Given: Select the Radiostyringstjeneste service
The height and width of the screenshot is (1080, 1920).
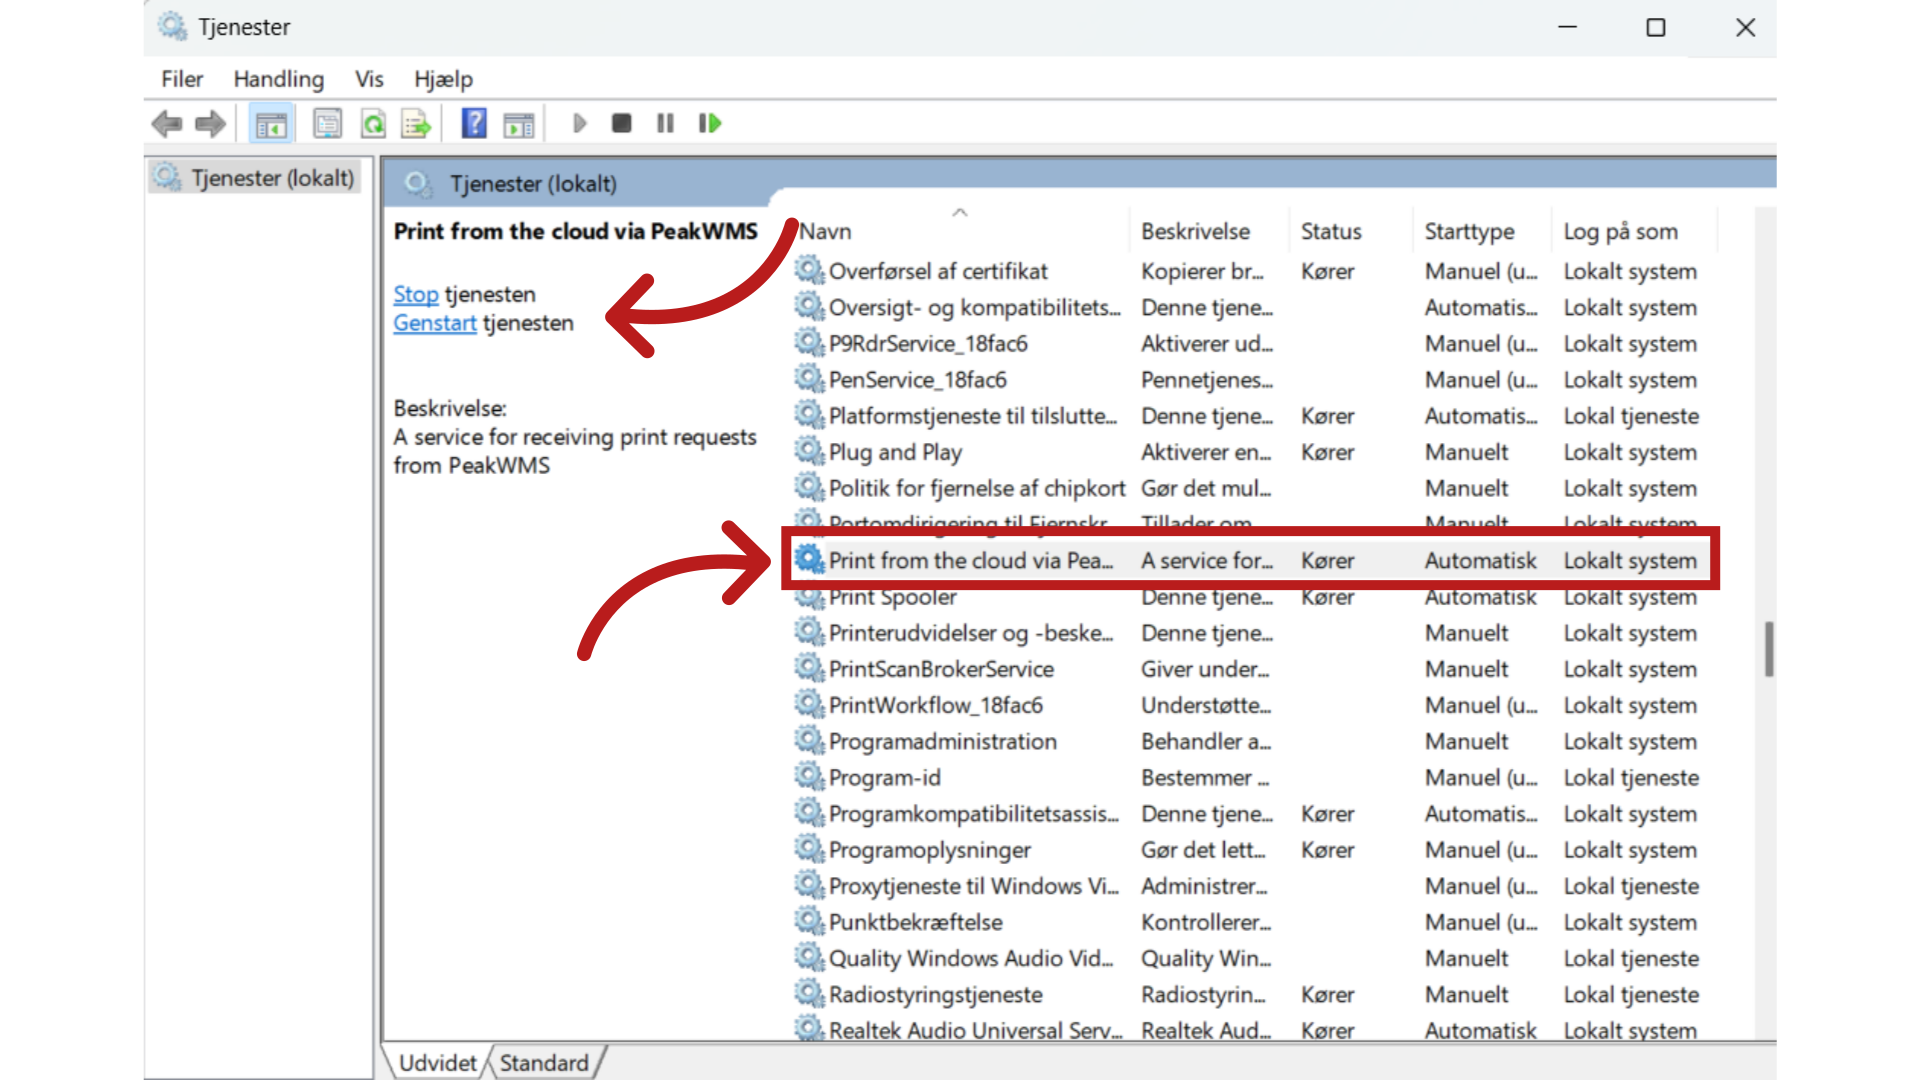Looking at the screenshot, I should pyautogui.click(x=936, y=994).
